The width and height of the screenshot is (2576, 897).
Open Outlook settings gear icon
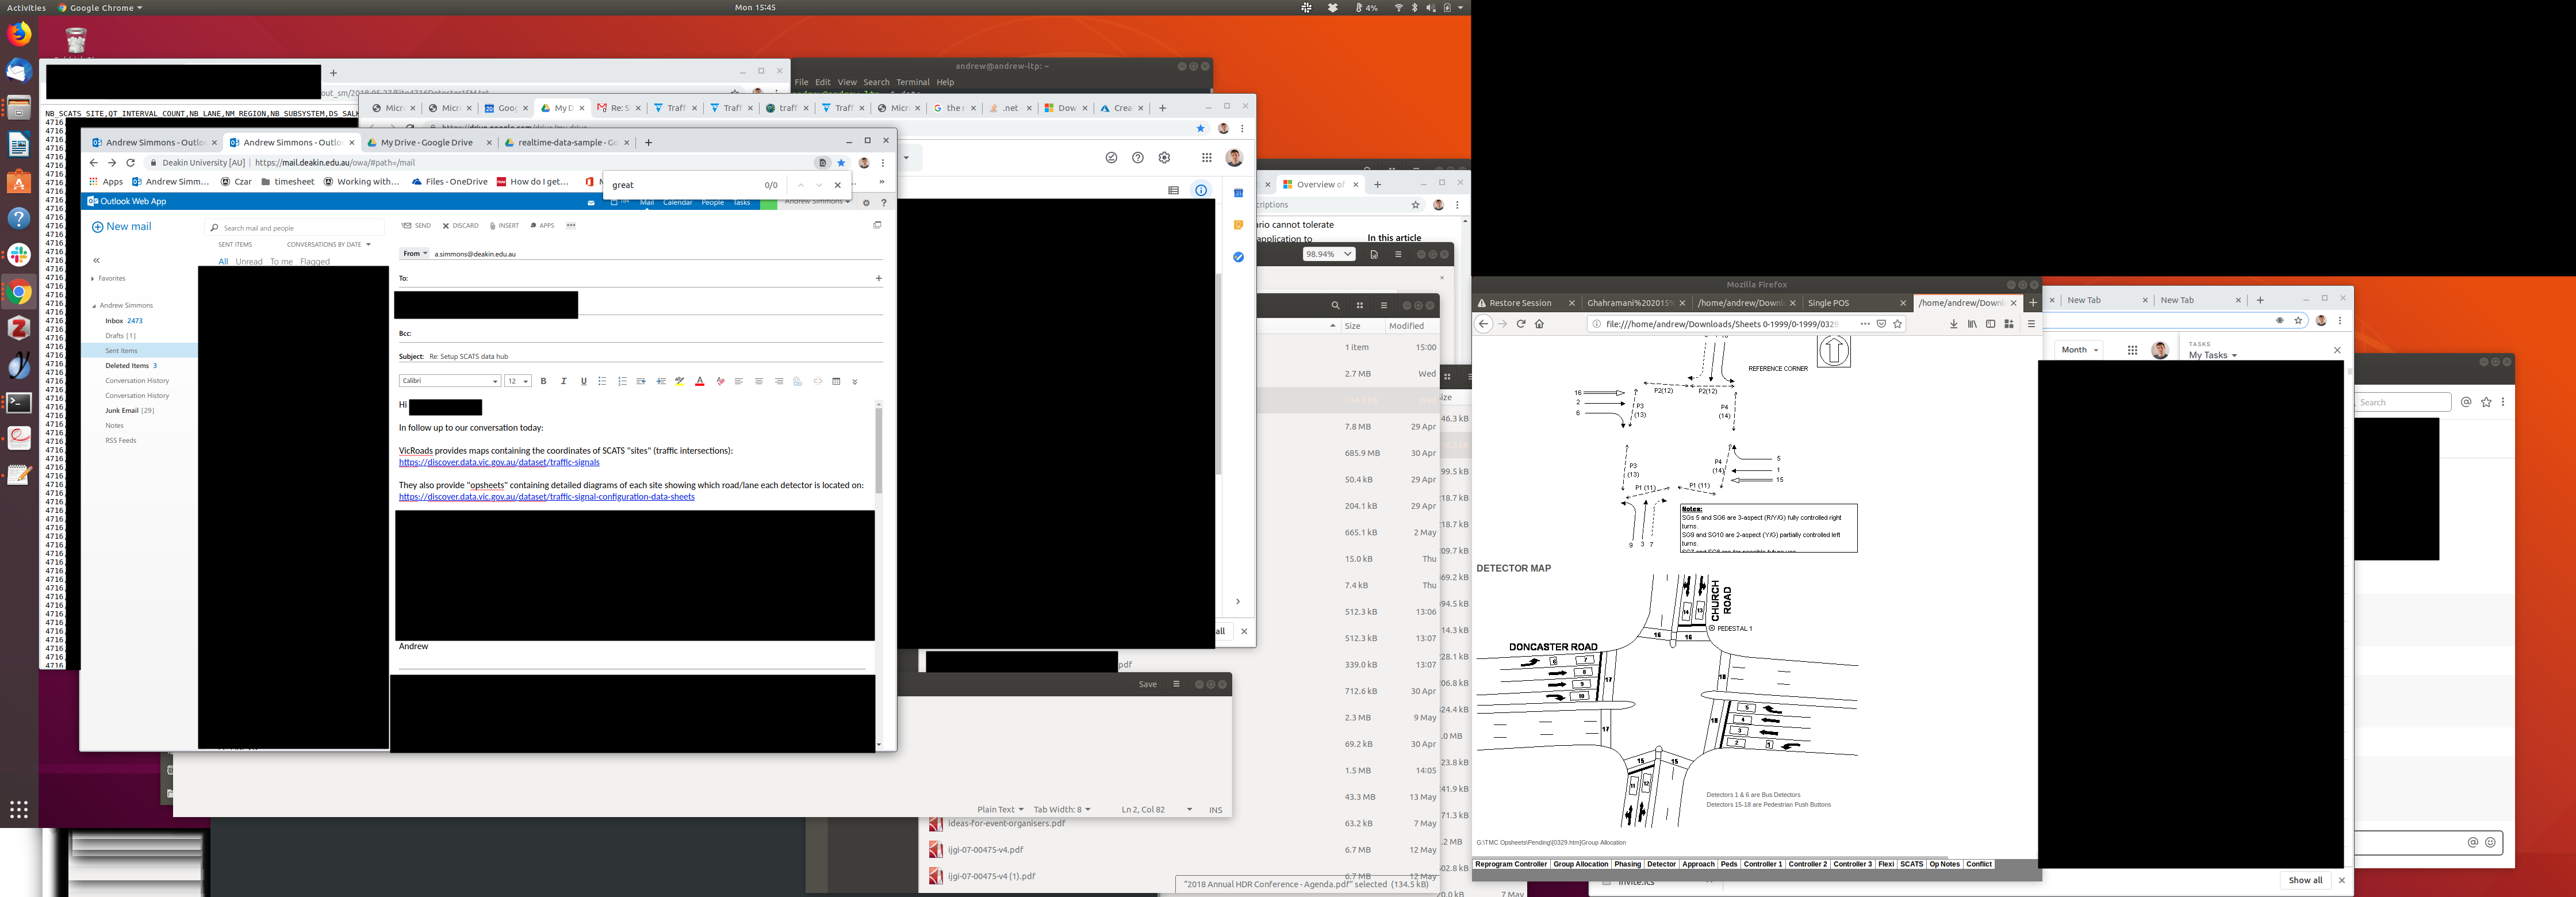(866, 202)
